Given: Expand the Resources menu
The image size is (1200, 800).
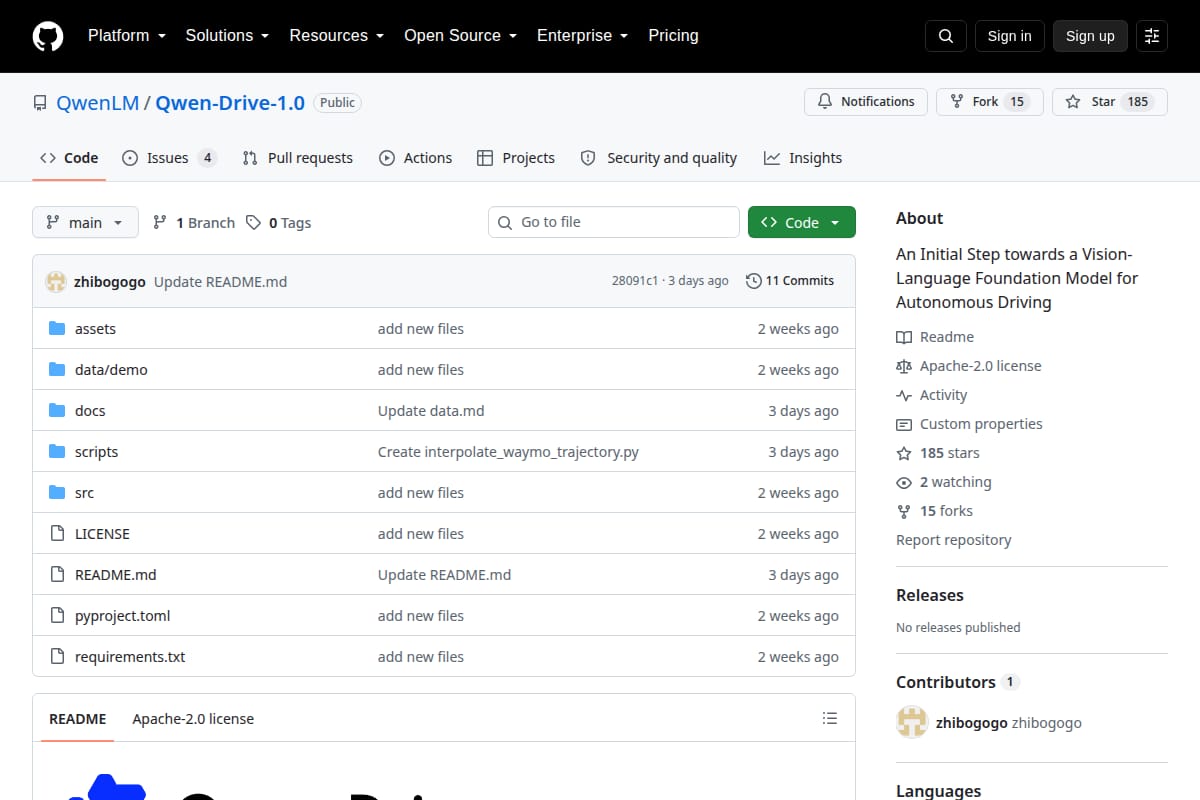Looking at the screenshot, I should point(336,35).
